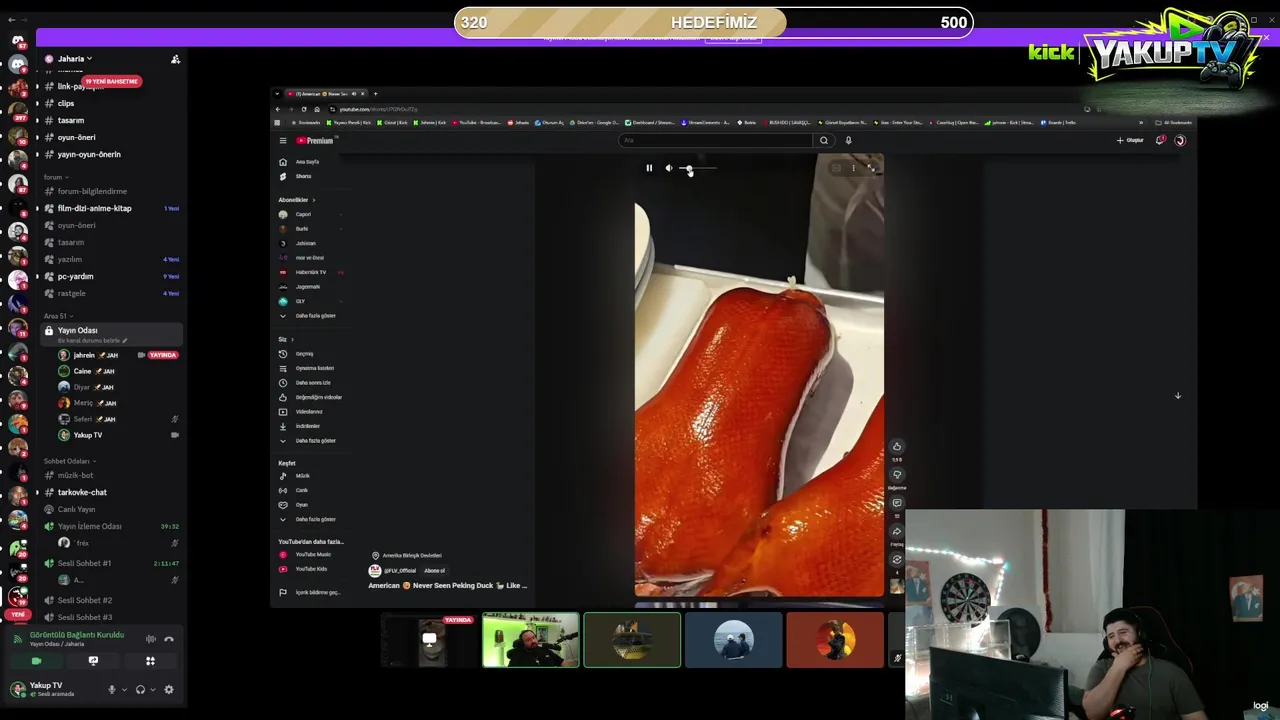Image resolution: width=1280 pixels, height=720 pixels.
Task: Open the Shorts three-dot options menu
Action: coord(853,168)
